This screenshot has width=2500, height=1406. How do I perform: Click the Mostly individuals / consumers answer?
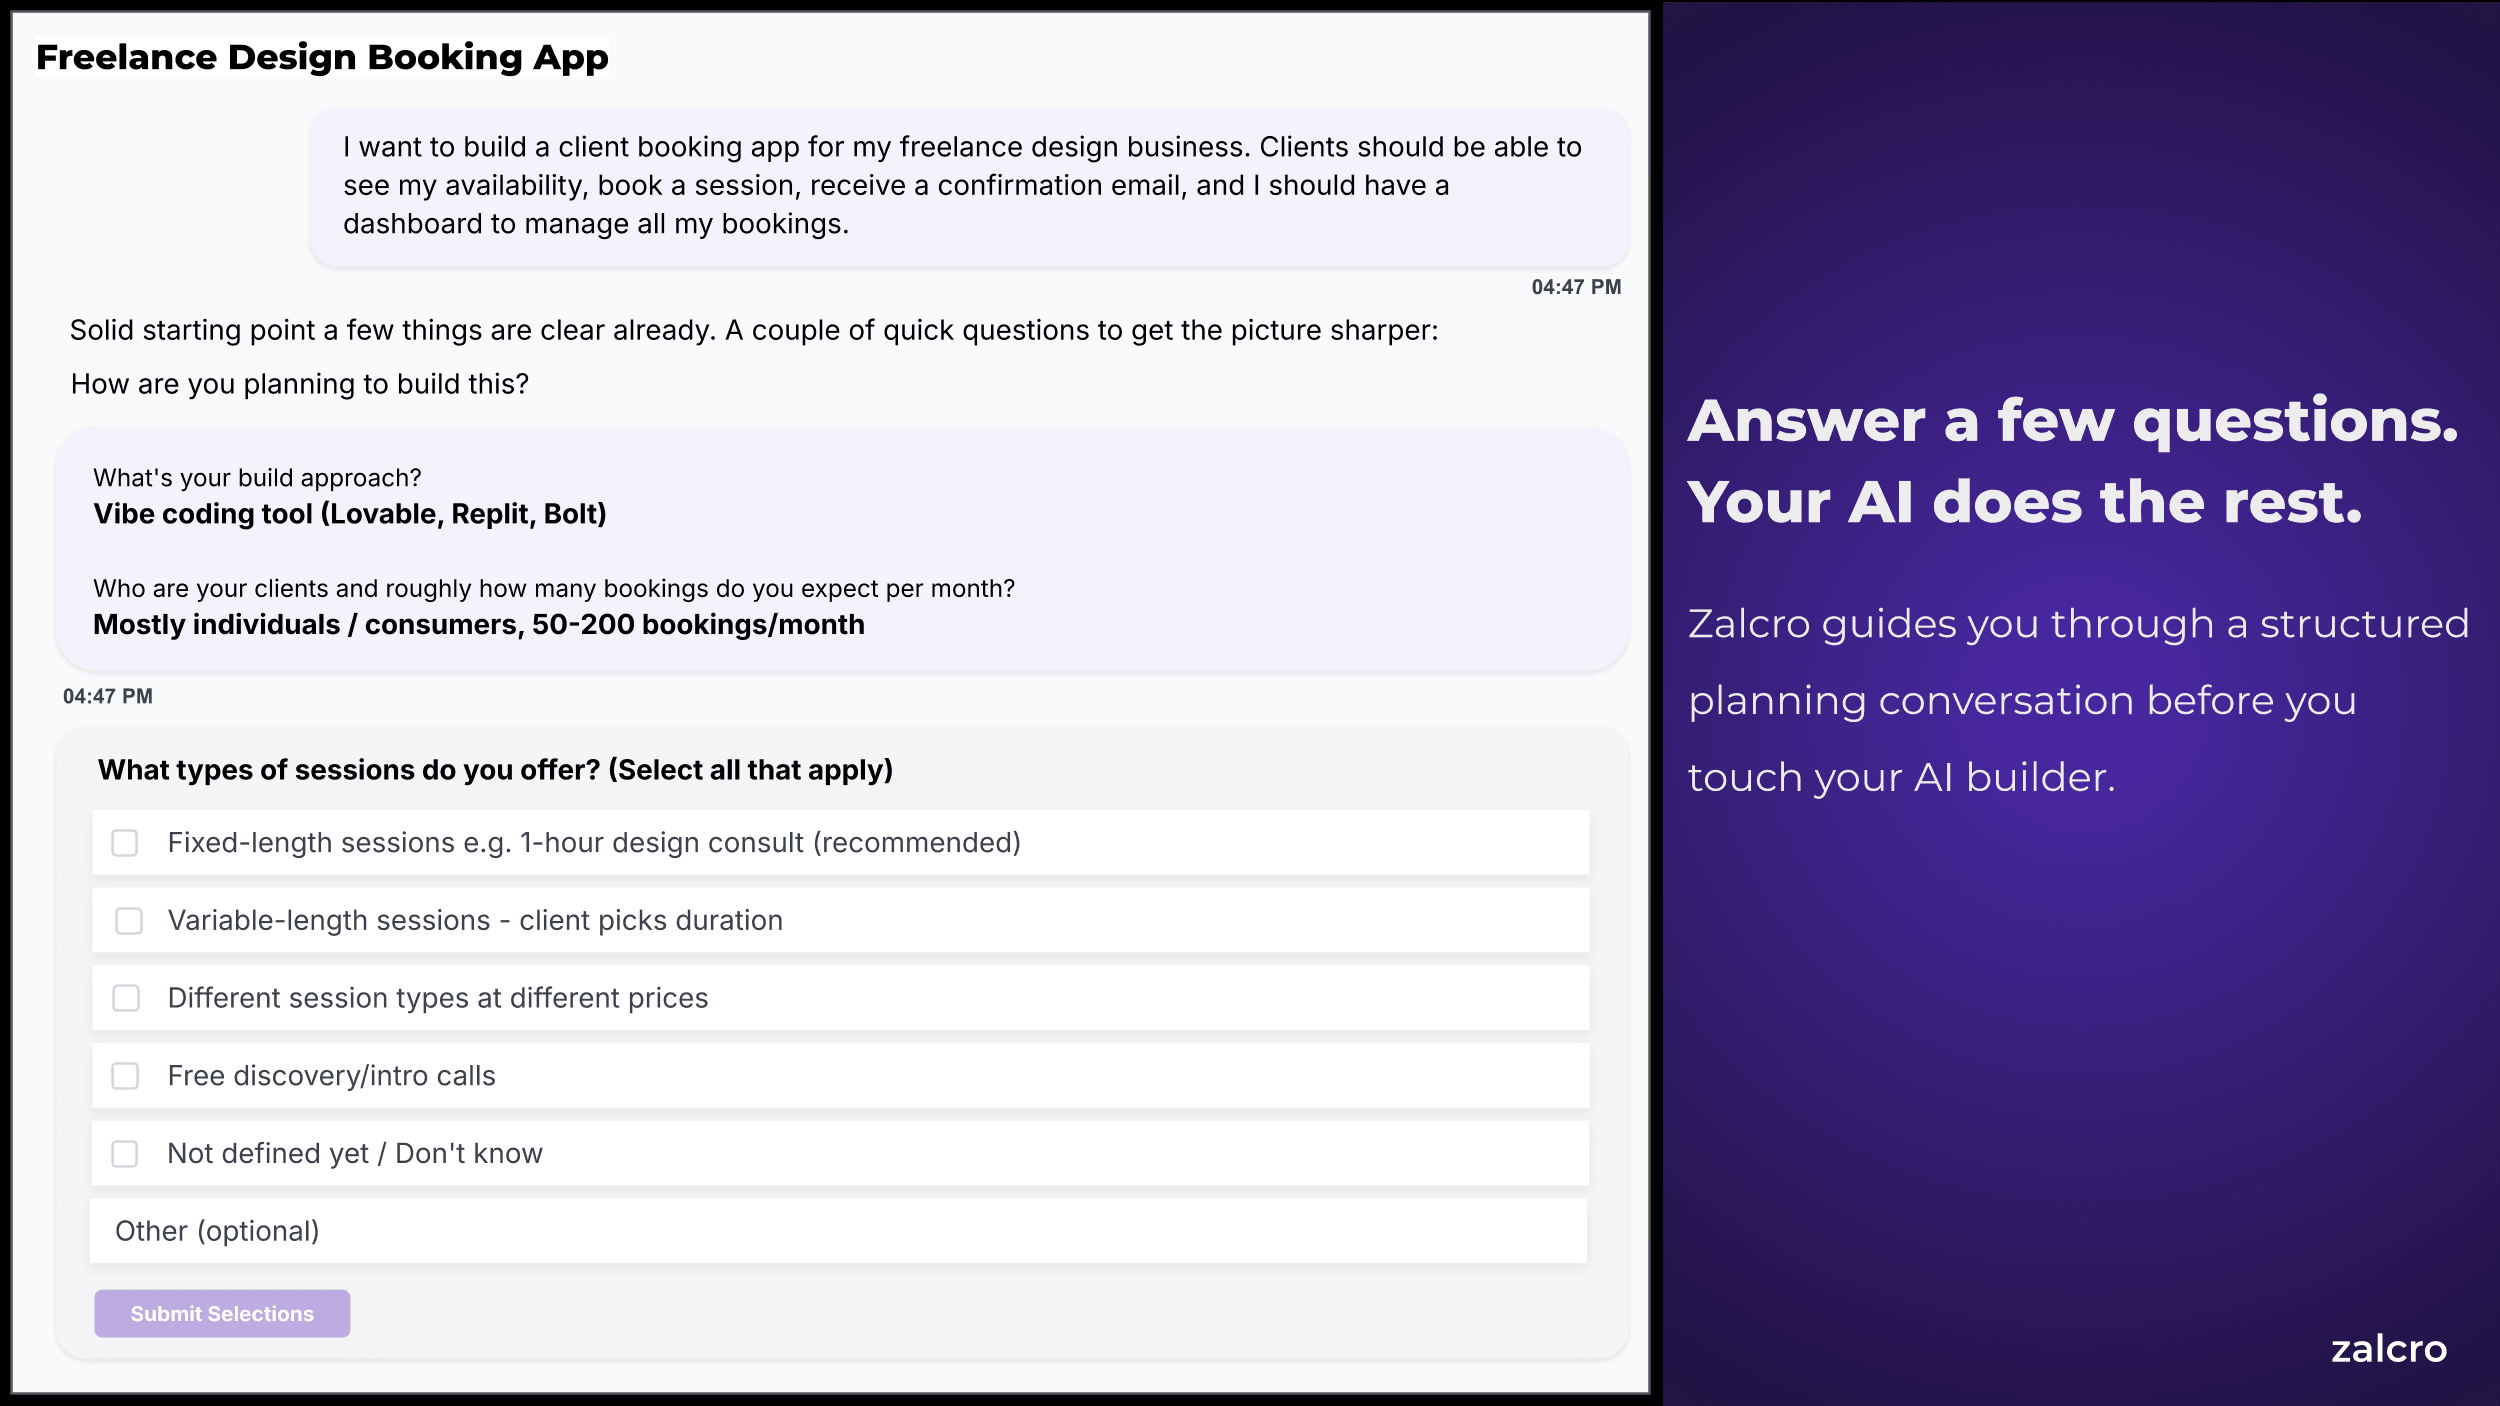point(479,625)
